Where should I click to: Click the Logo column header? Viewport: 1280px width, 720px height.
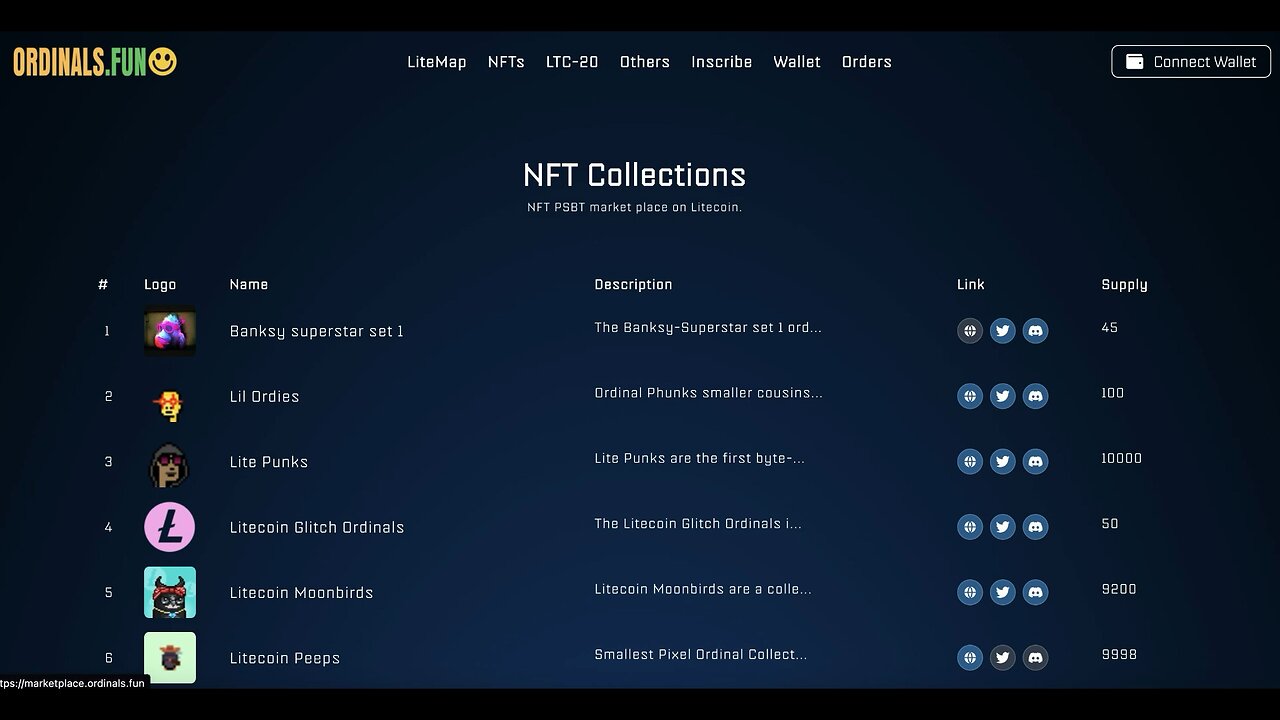160,284
